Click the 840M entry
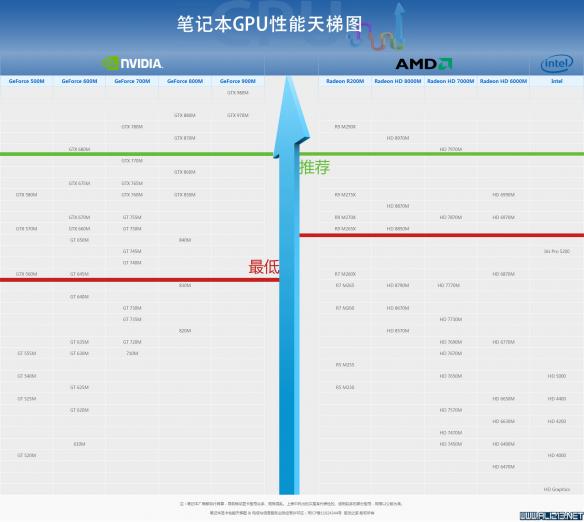Image resolution: width=584 pixels, height=522 pixels. click(185, 240)
